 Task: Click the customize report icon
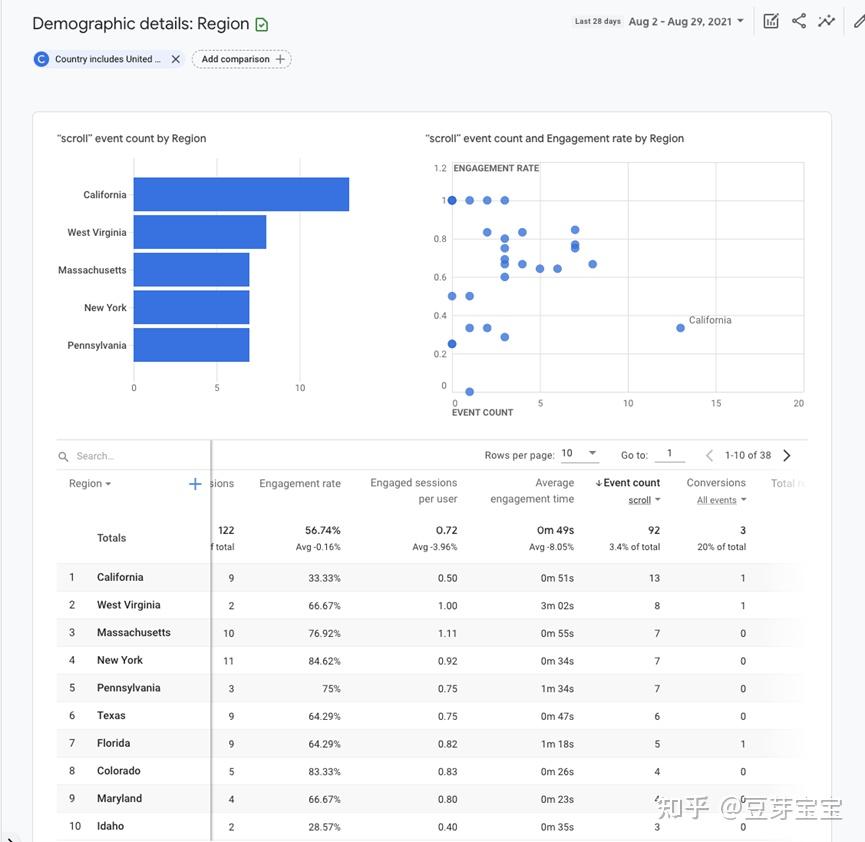click(x=770, y=20)
